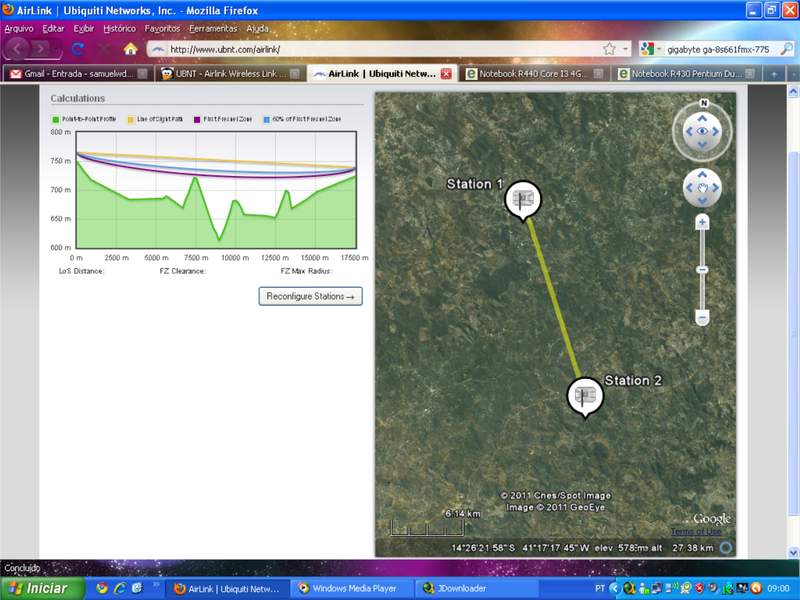The height and width of the screenshot is (600, 800).
Task: Click the map streaming status circle icon
Action: click(726, 547)
